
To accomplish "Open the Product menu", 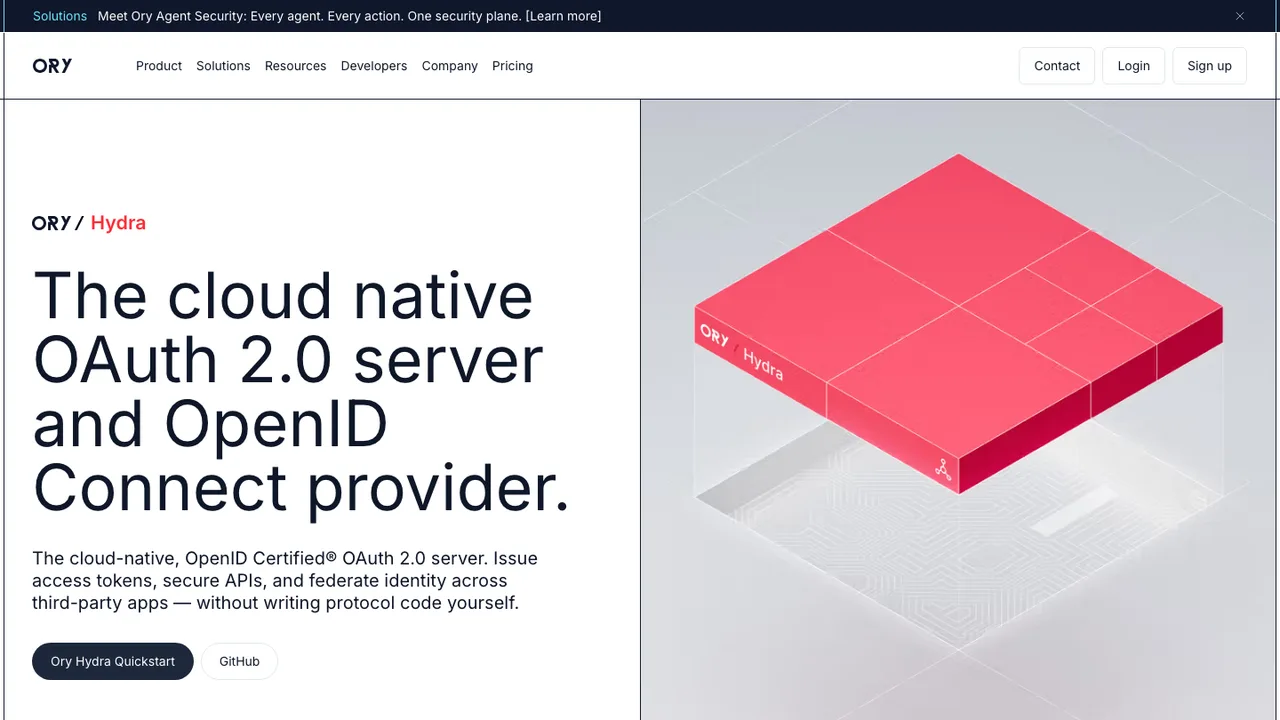I will (x=159, y=66).
